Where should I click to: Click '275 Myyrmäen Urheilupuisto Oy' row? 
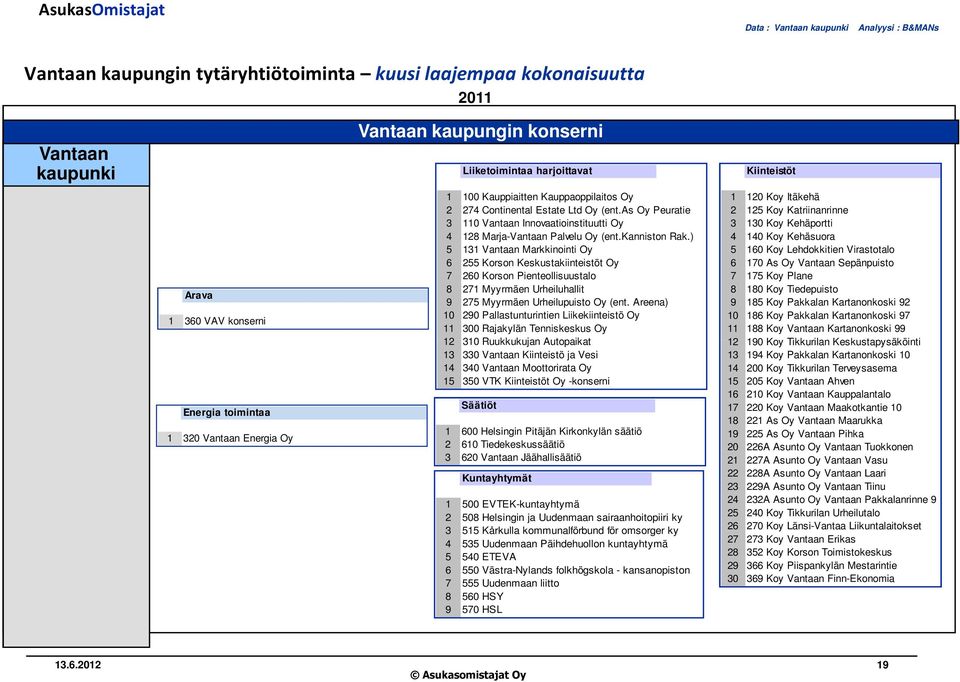pos(565,302)
